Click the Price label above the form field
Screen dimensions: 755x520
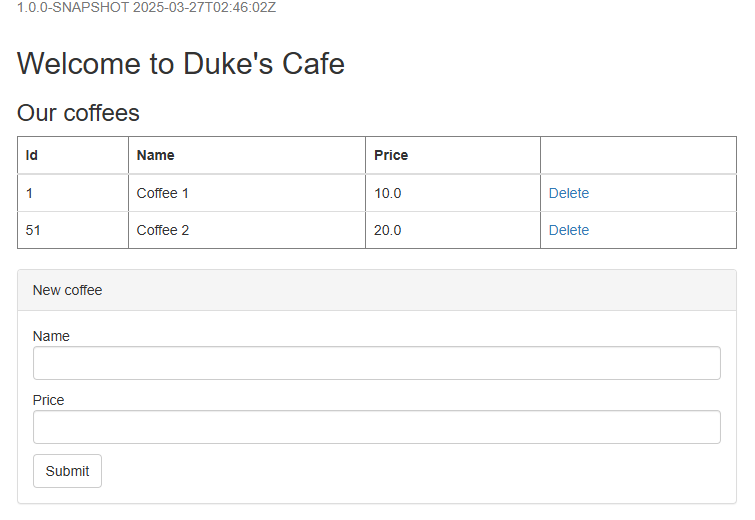pyautogui.click(x=48, y=400)
